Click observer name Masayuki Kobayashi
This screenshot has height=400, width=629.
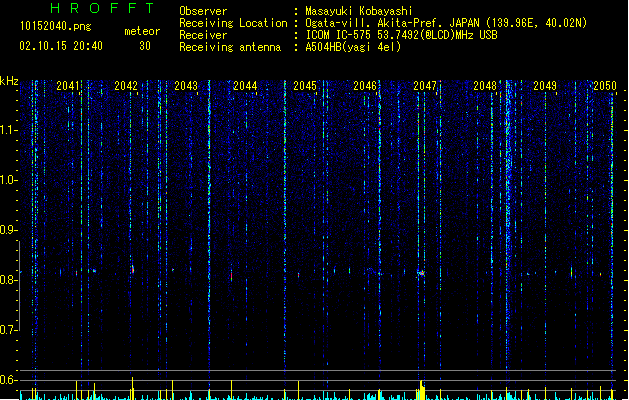pos(359,11)
